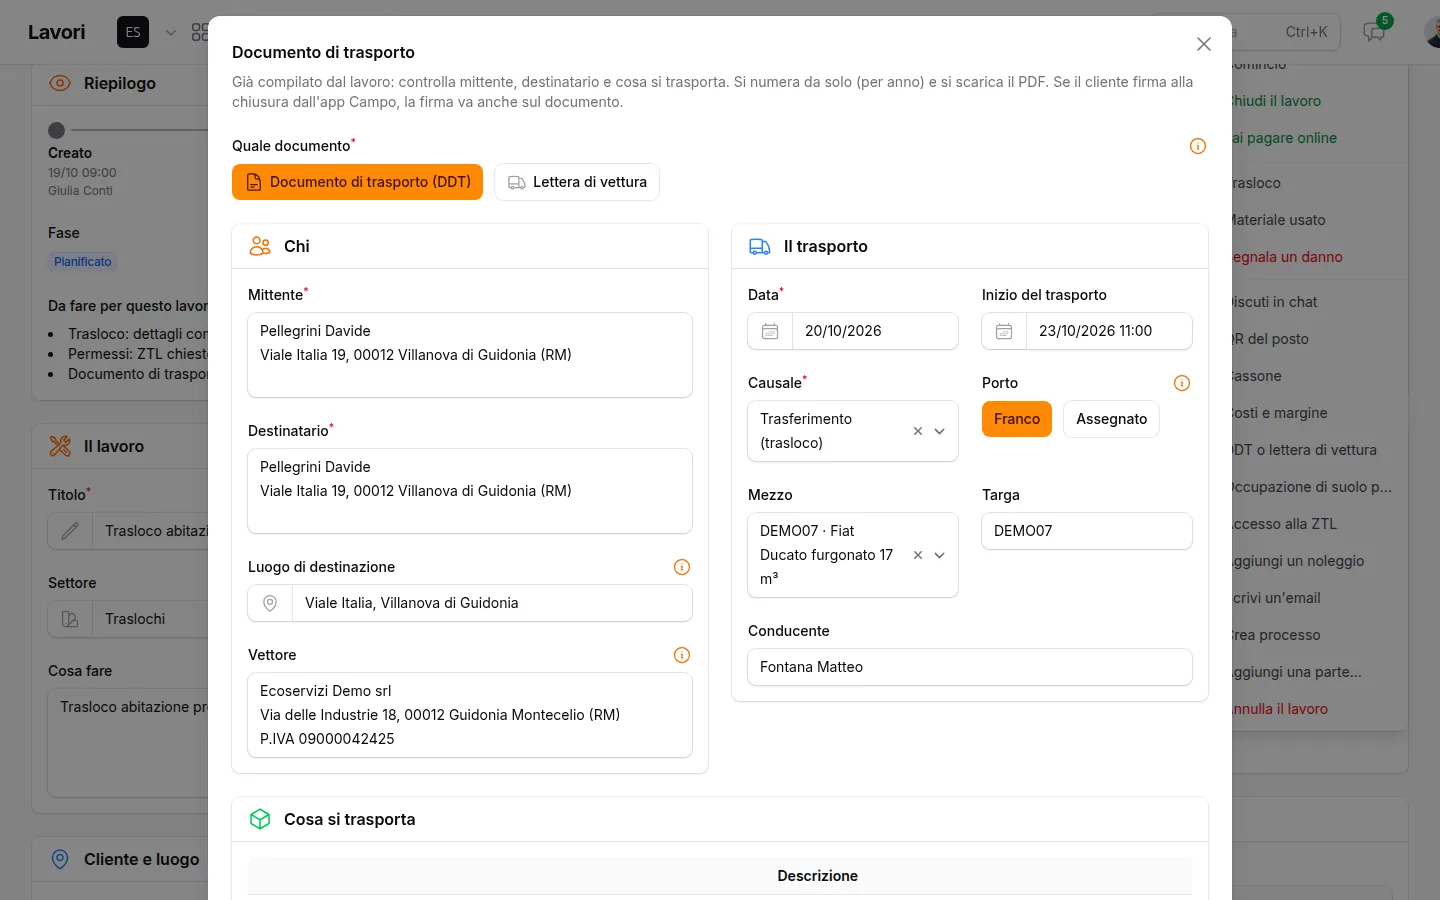Image resolution: width=1440 pixels, height=900 pixels.
Task: Select Documento di trasporto (DDT) option
Action: [358, 182]
